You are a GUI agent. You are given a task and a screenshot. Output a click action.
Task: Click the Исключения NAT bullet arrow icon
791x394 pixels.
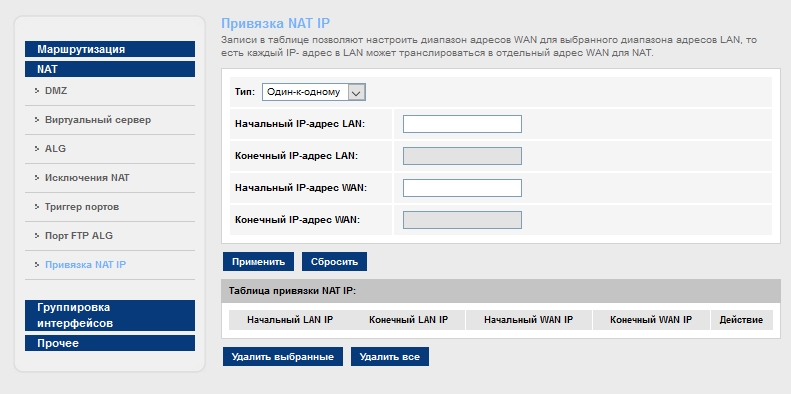click(x=37, y=178)
